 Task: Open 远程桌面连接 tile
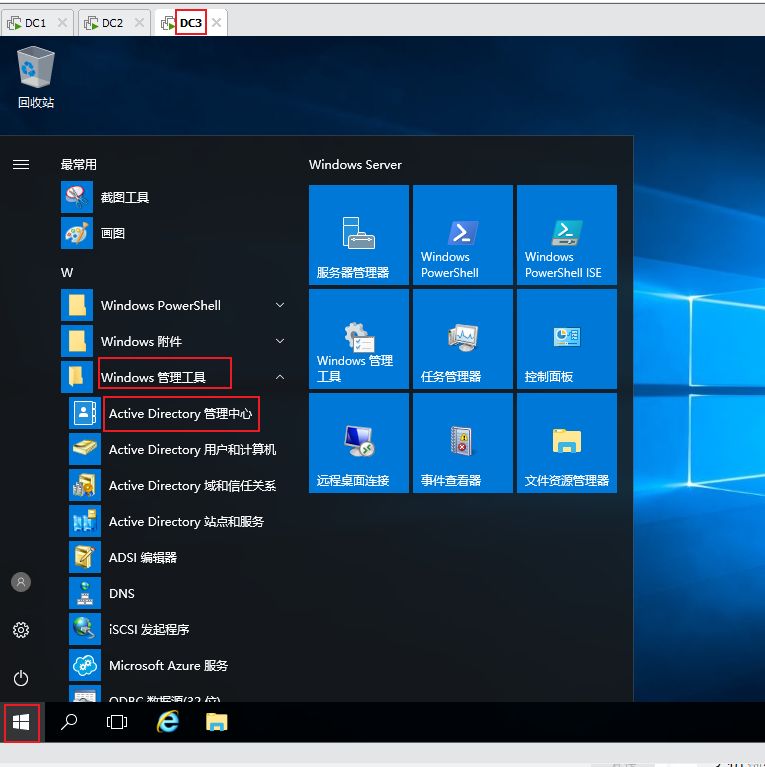(x=359, y=443)
